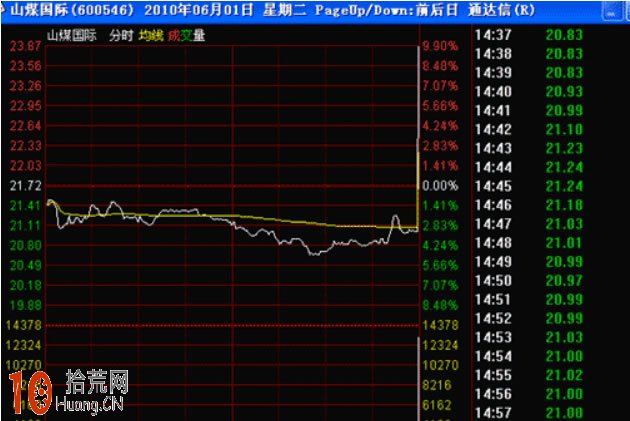This screenshot has height=421, width=630.
Task: Select the 14:49 time entry
Action: pos(493,262)
